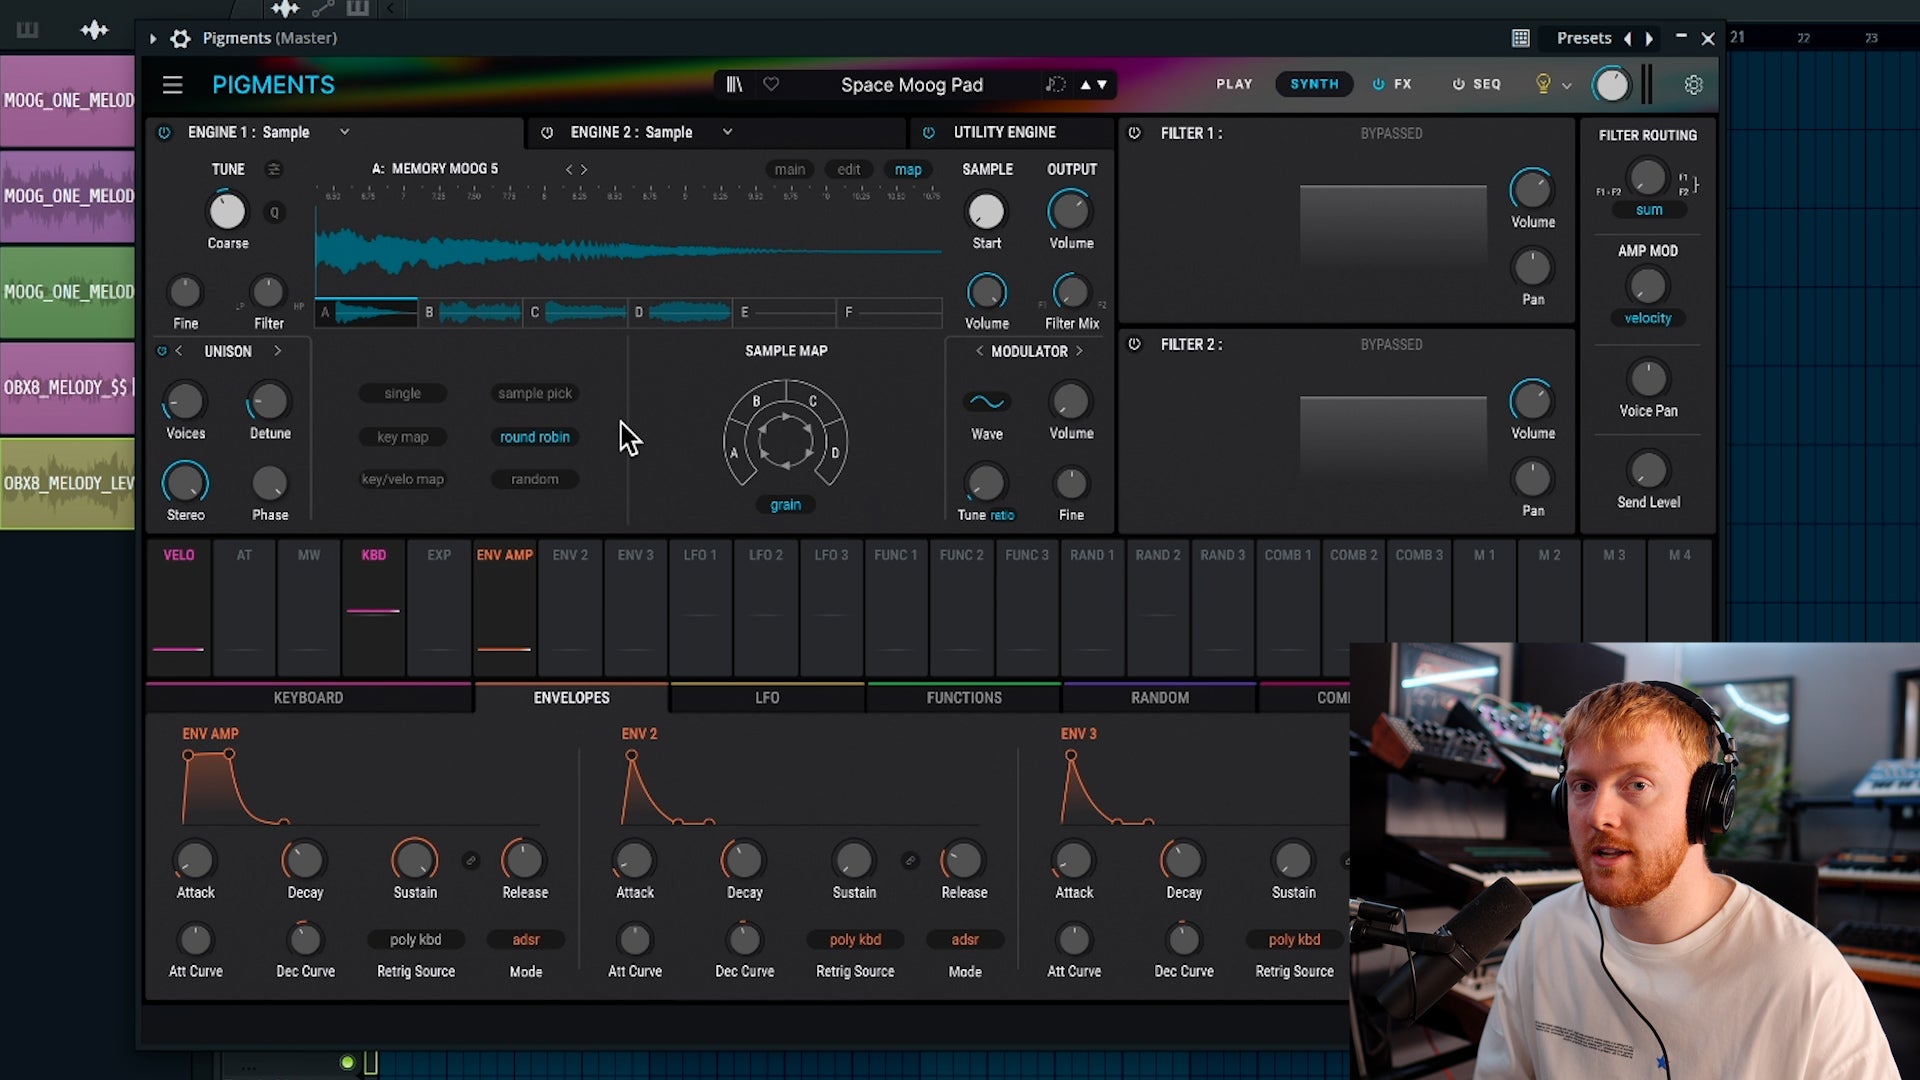Enable the Filter 1 power toggle
This screenshot has height=1080, width=1920.
[1136, 132]
